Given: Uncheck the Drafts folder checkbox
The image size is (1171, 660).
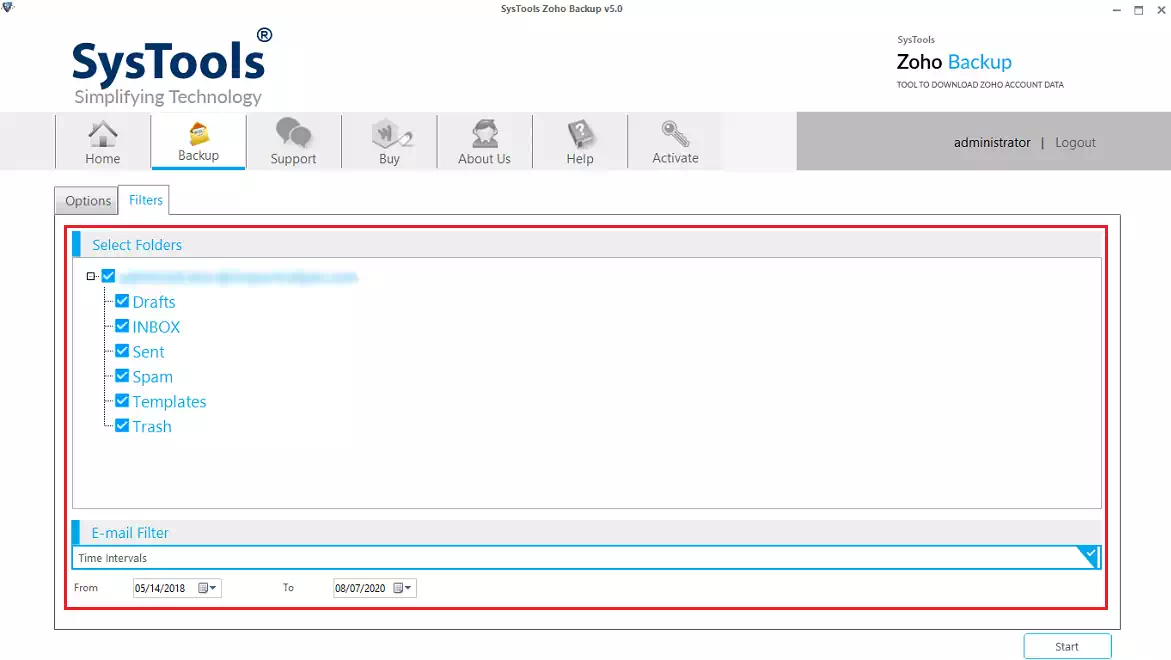Looking at the screenshot, I should click(122, 301).
